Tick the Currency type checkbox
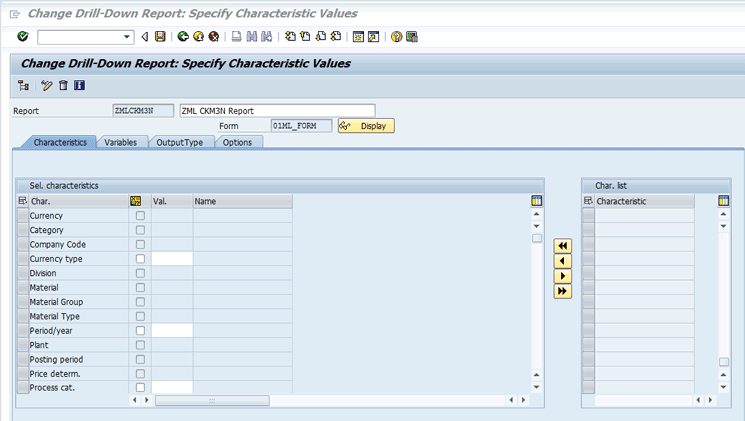Image resolution: width=745 pixels, height=421 pixels. point(140,258)
